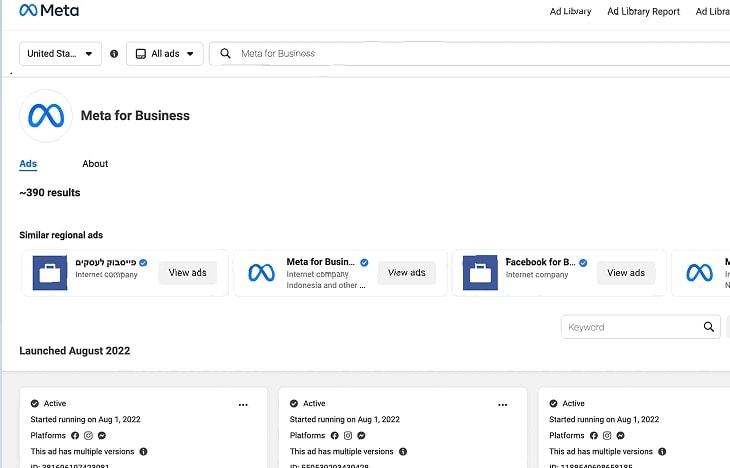This screenshot has height=468, width=730.
Task: Expand the United States country dropdown
Action: (x=61, y=54)
